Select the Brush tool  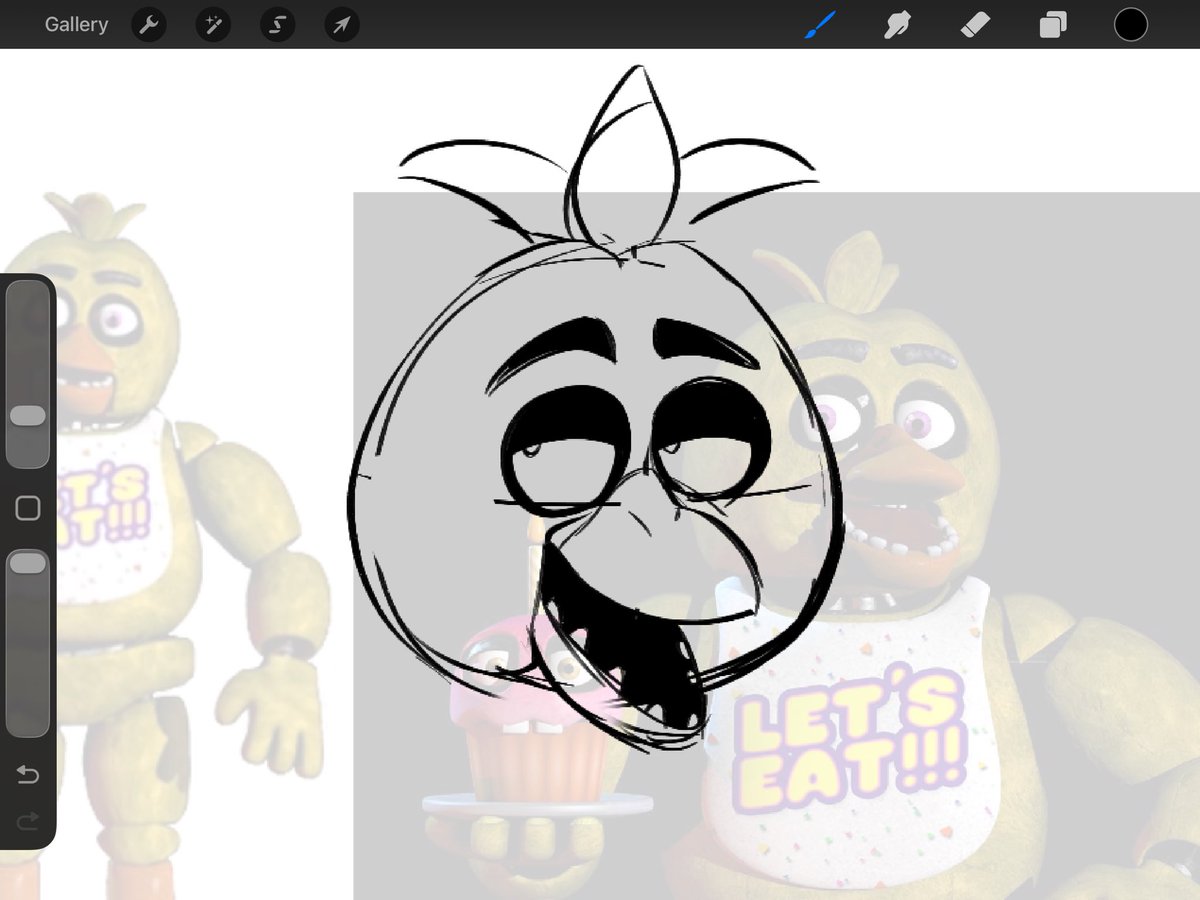[x=820, y=25]
